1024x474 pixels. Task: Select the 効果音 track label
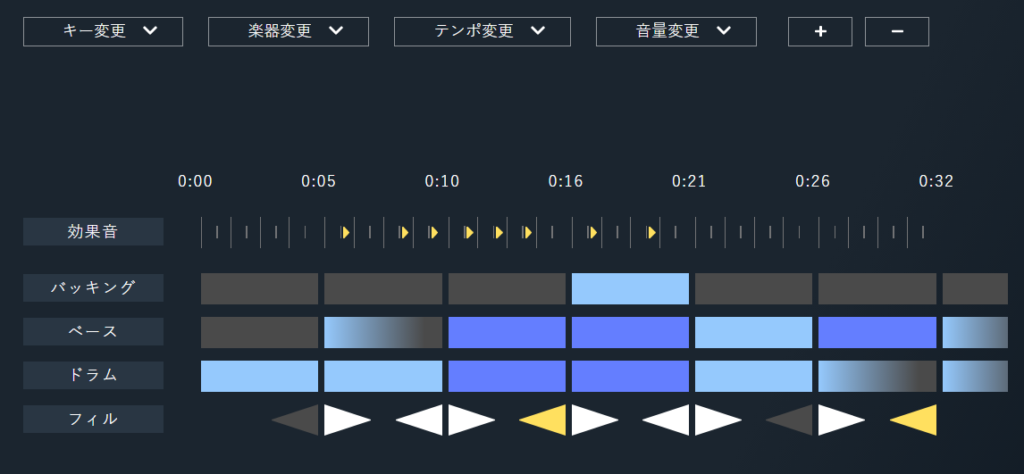point(93,232)
